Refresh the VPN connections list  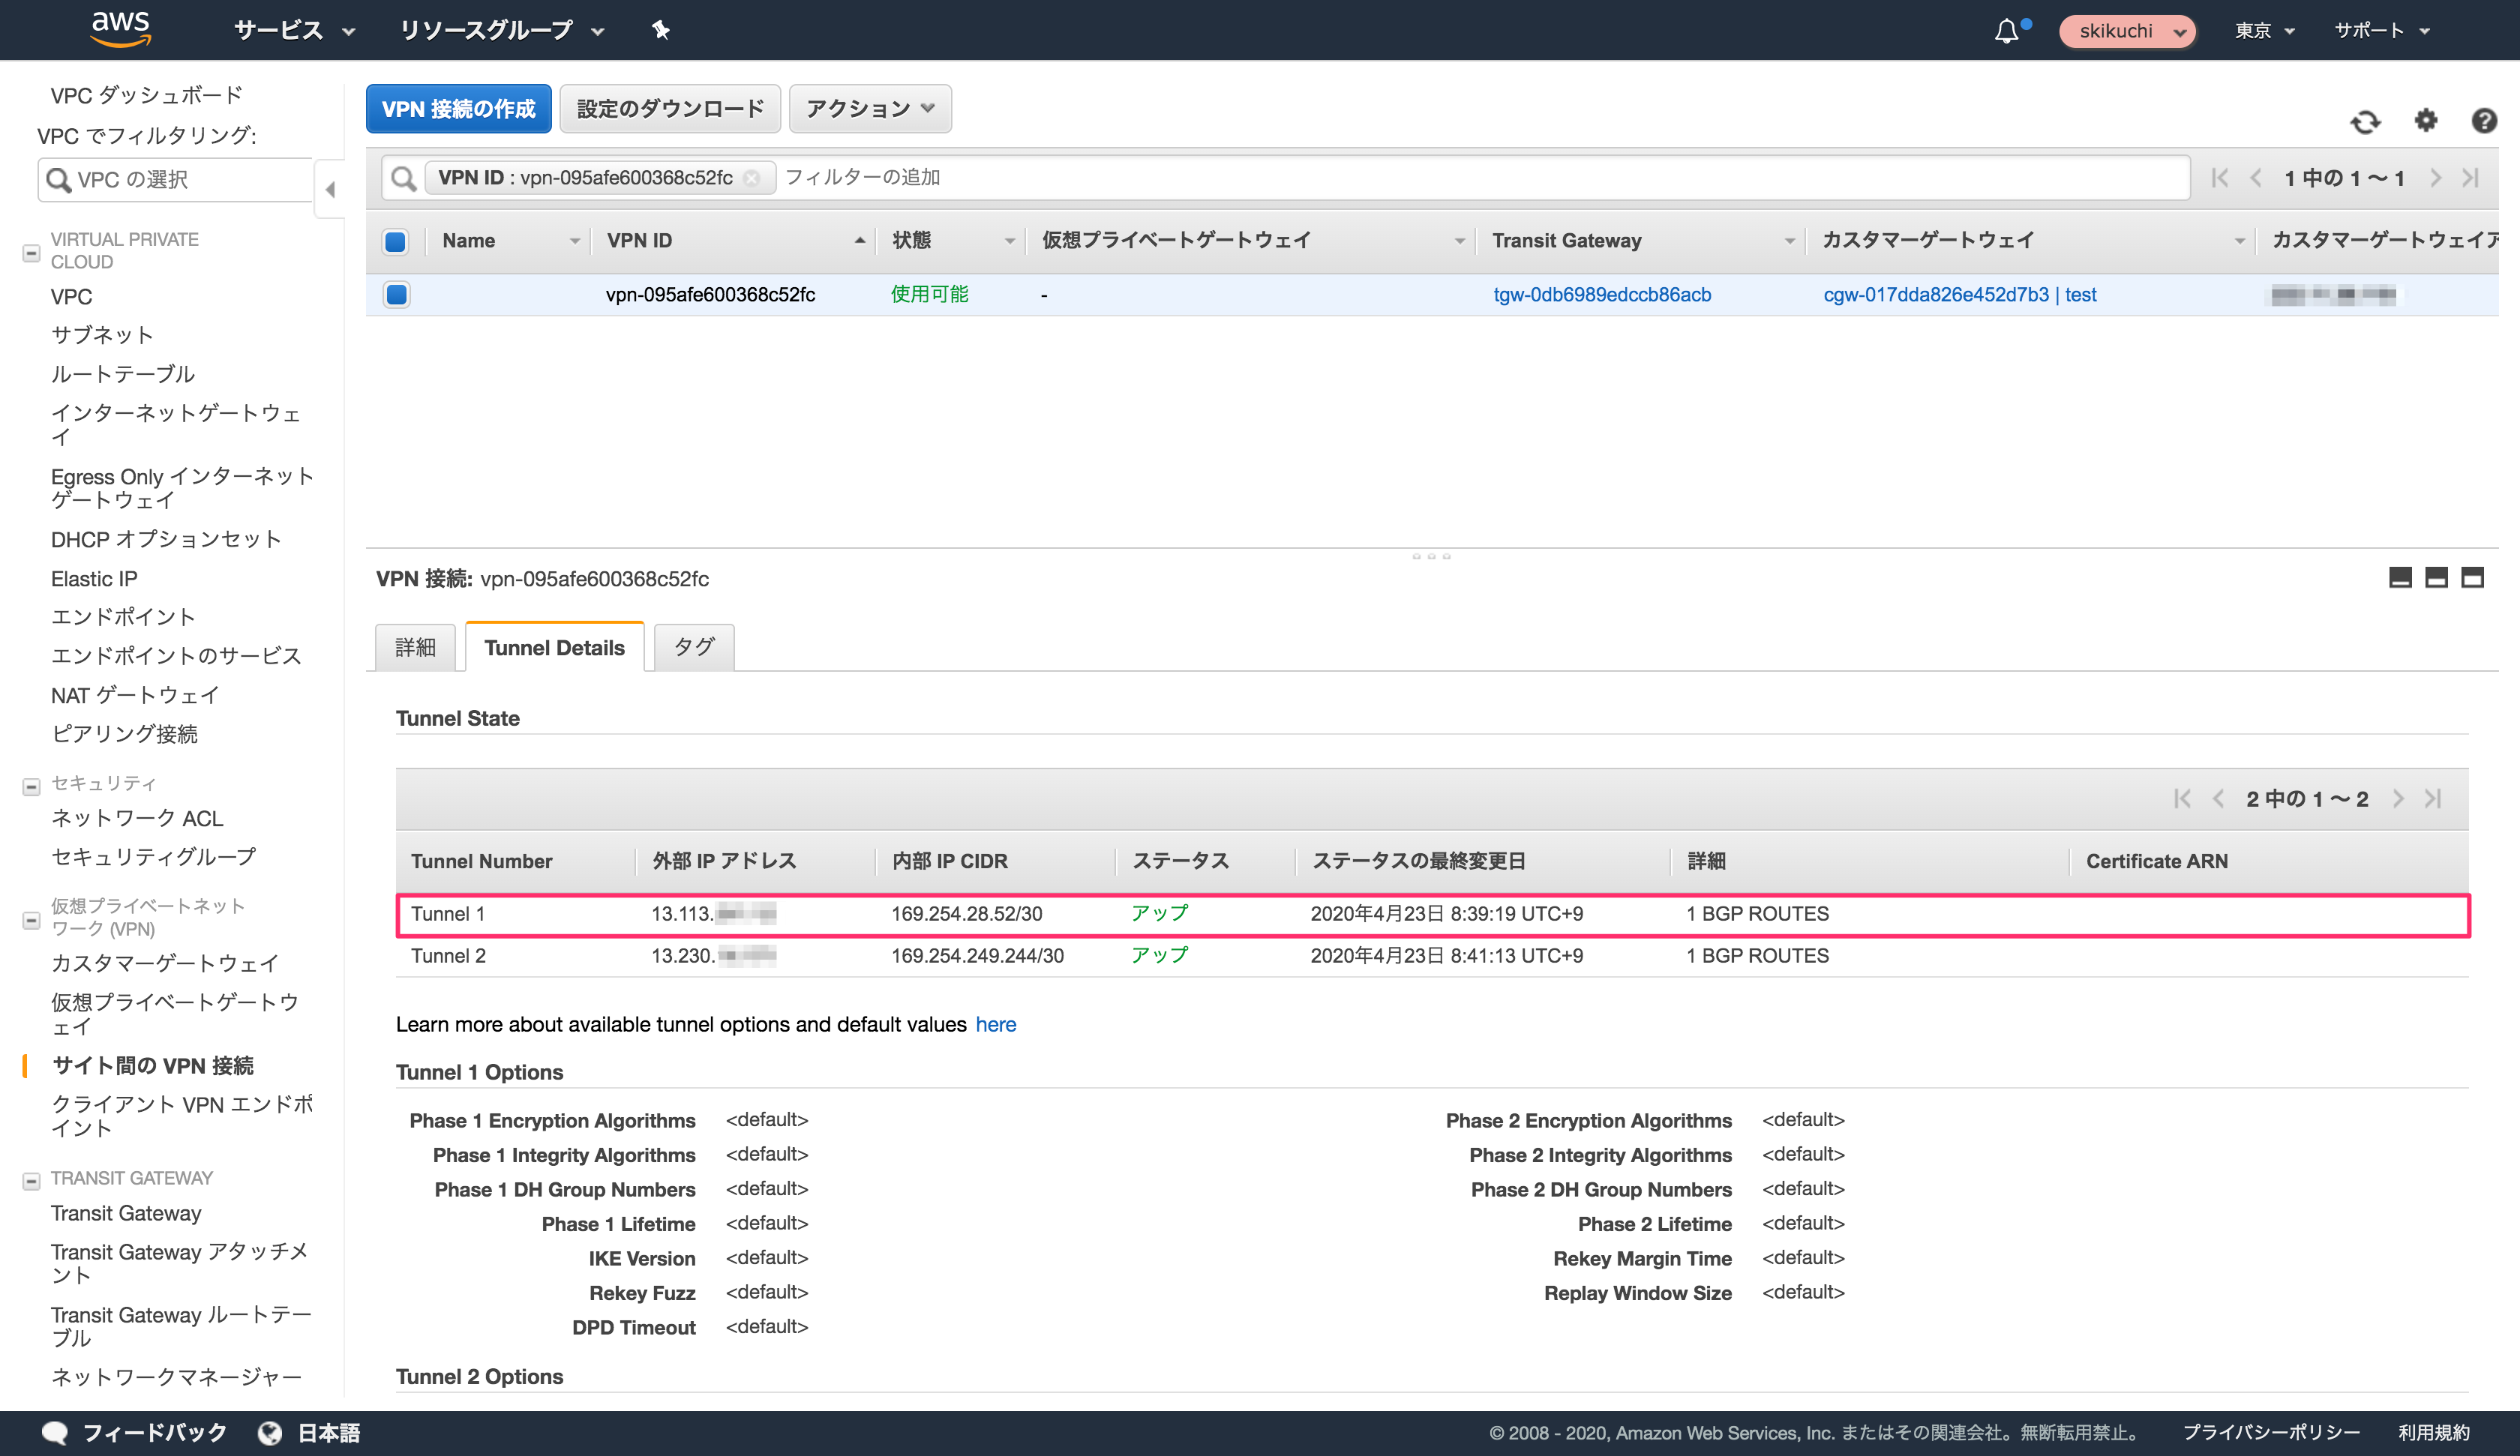point(2366,121)
